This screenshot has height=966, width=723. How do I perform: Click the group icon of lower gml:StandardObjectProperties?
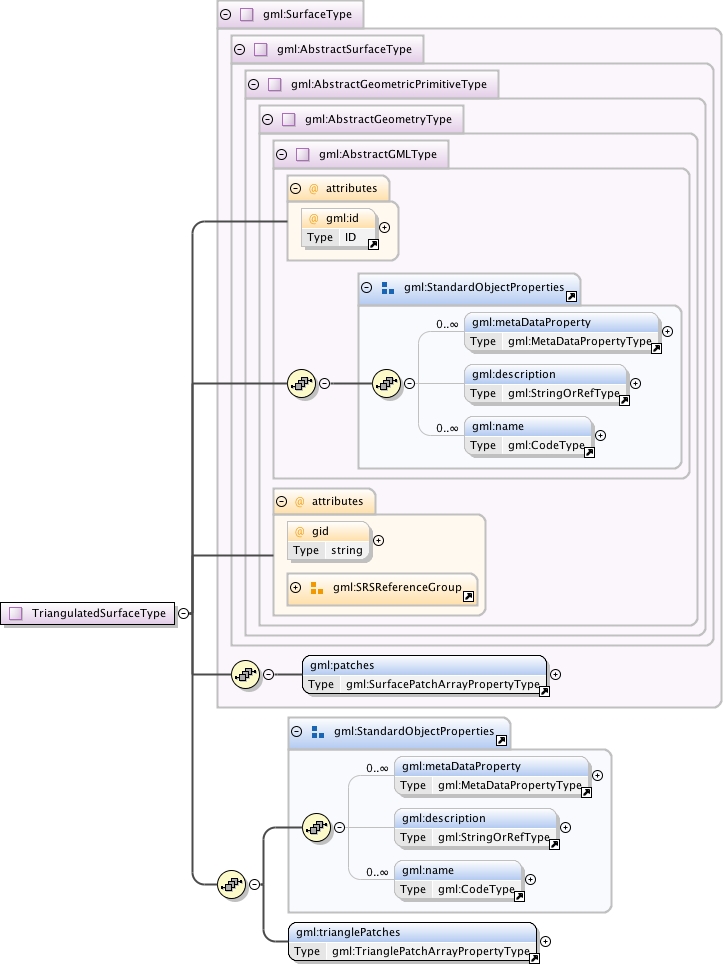tap(318, 732)
